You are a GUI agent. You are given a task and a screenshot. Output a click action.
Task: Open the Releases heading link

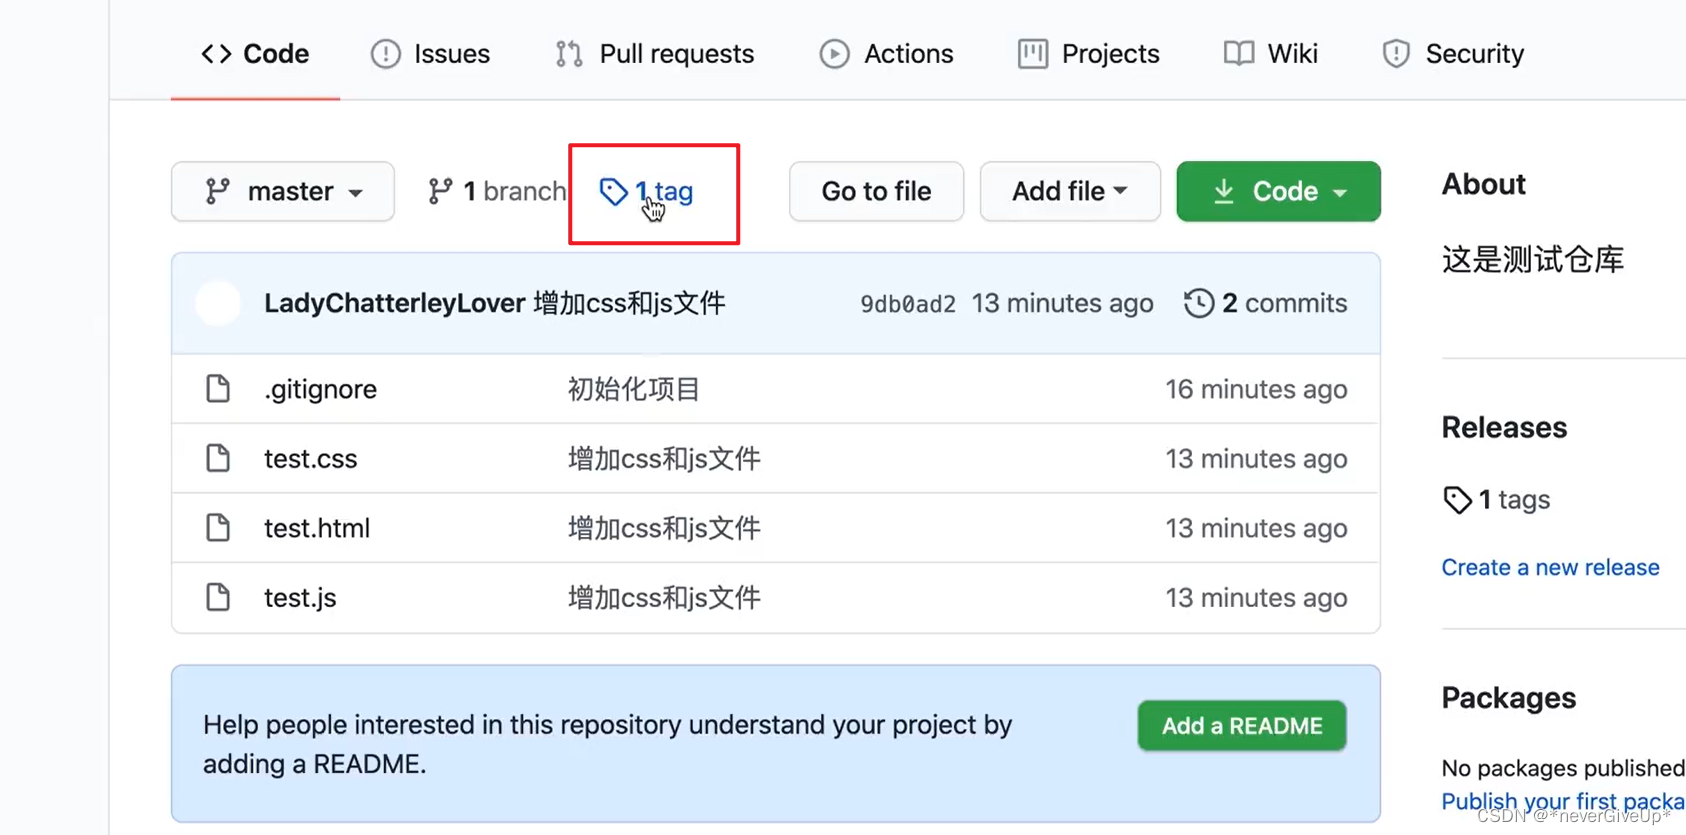tap(1504, 428)
